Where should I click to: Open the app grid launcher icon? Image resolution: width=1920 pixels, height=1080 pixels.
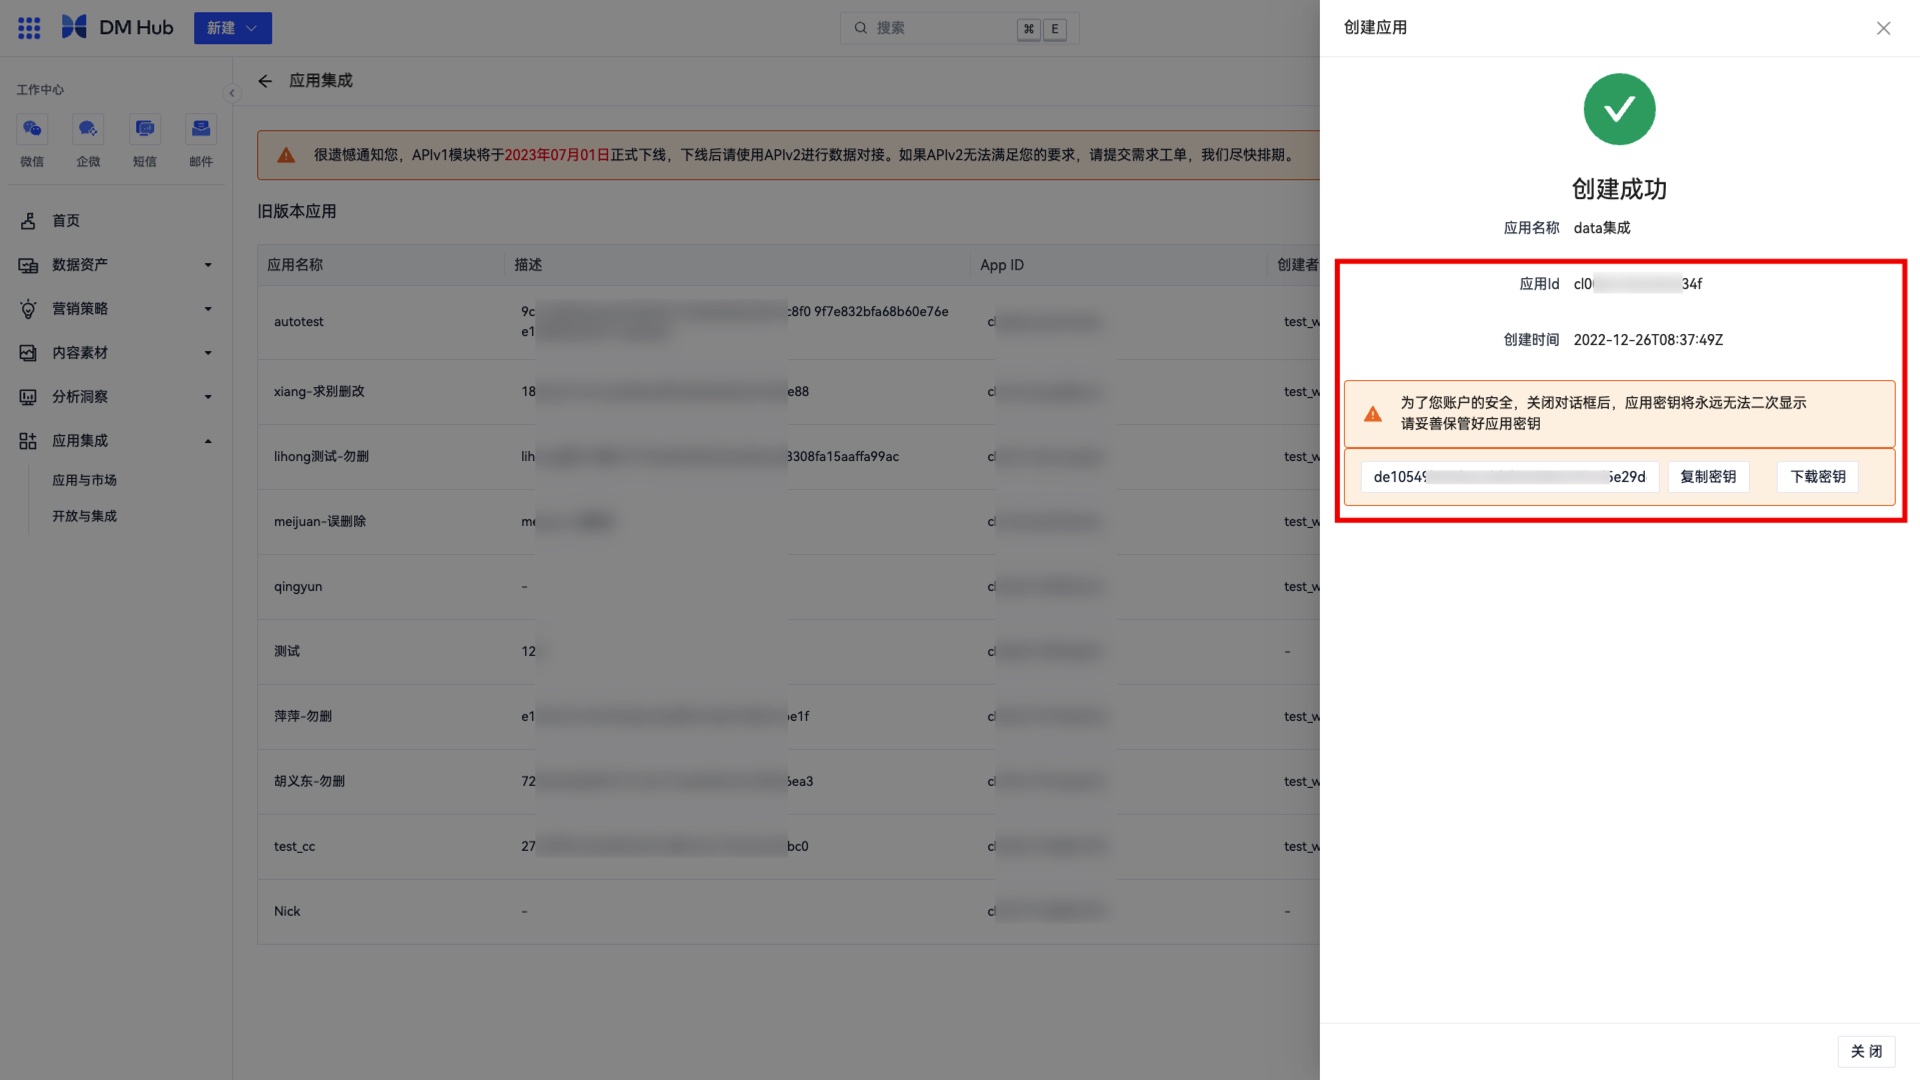coord(29,28)
